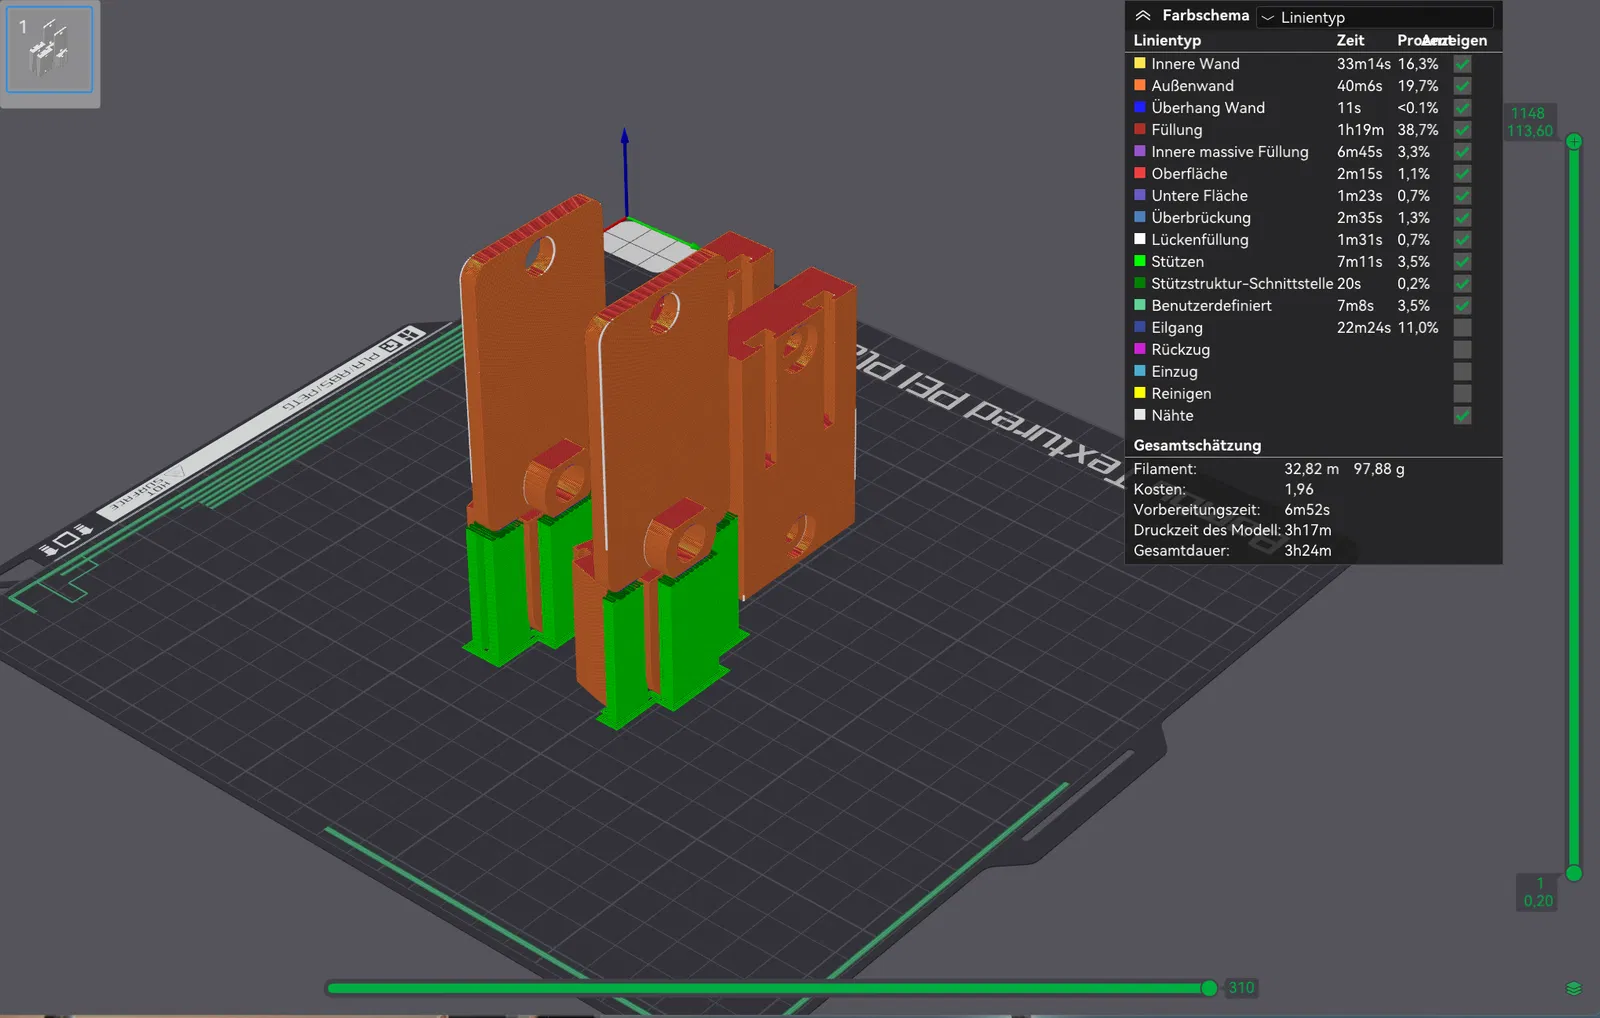Click the Linientyp column header
Screen dimensions: 1600x1018
coord(1167,41)
